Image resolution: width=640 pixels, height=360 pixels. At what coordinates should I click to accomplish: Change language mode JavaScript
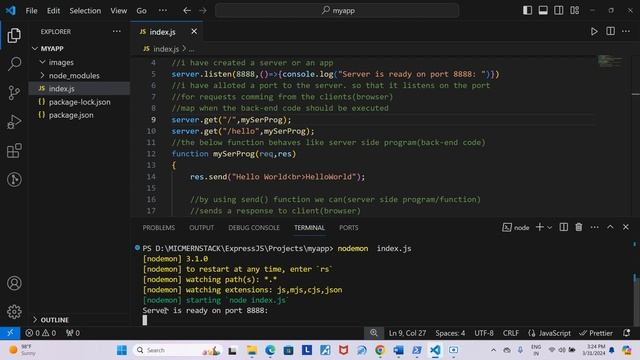coord(549,333)
